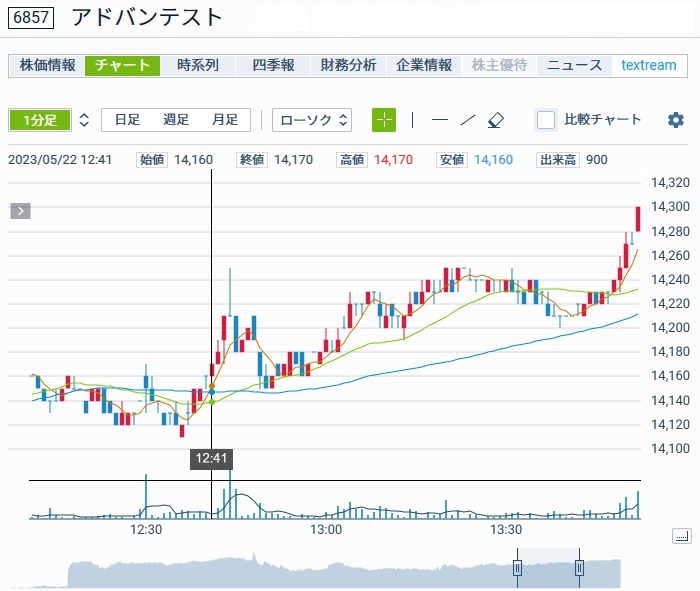Image resolution: width=700 pixels, height=591 pixels.
Task: Click the small icon below price axis
Action: [x=681, y=537]
